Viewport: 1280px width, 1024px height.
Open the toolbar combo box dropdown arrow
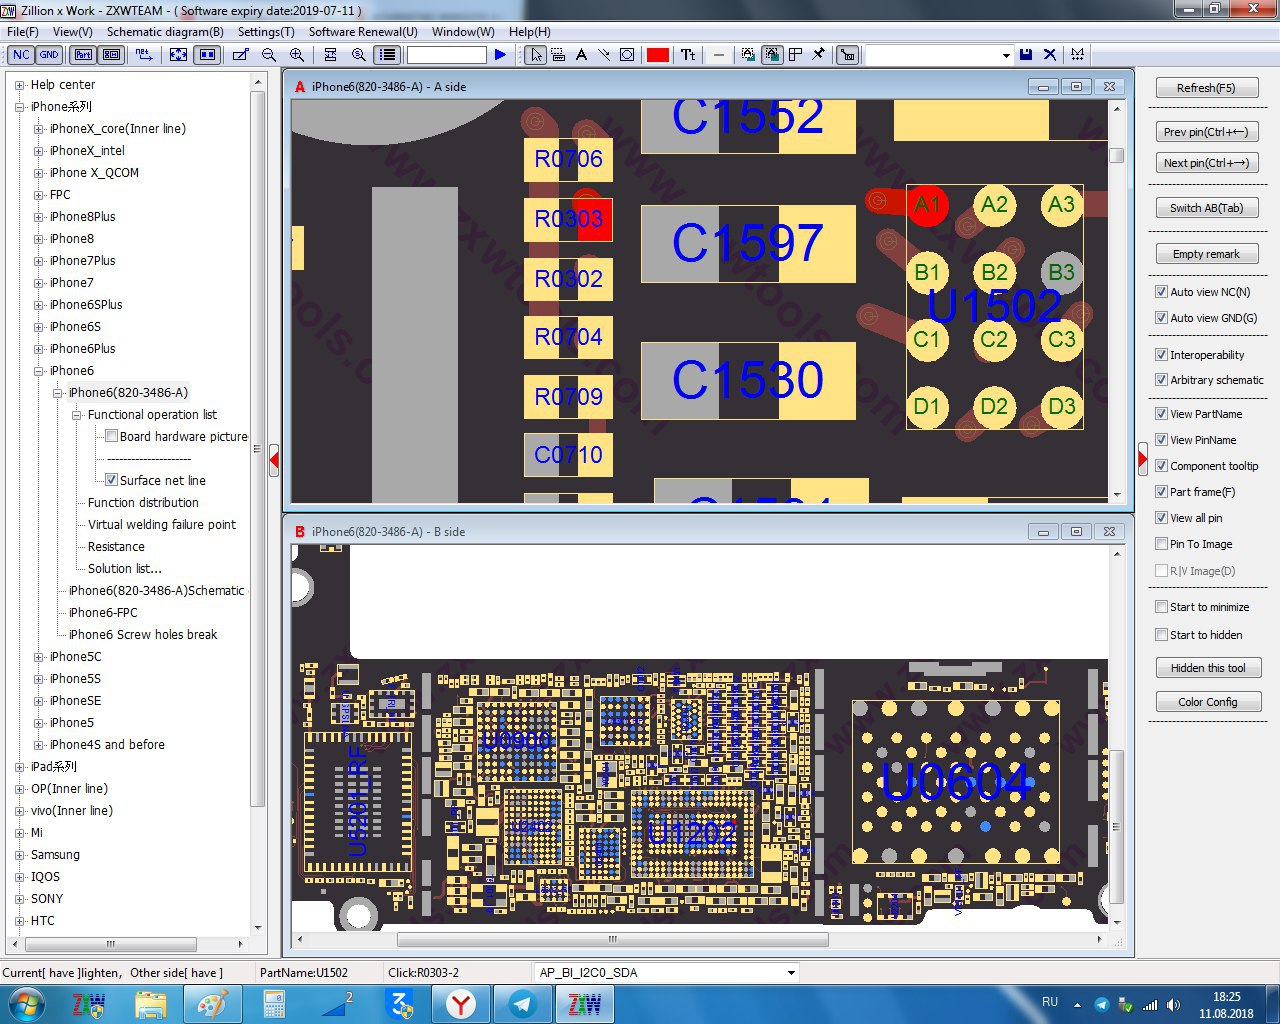1005,55
